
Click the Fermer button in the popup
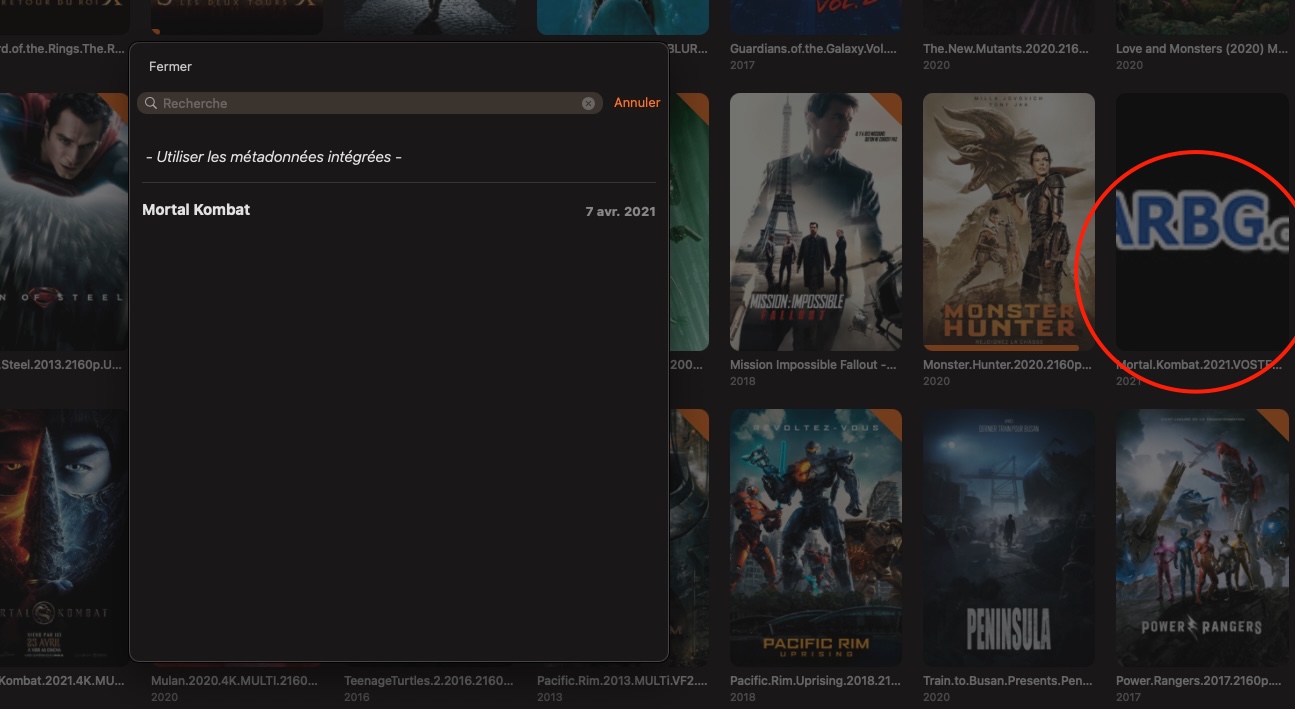tap(170, 66)
